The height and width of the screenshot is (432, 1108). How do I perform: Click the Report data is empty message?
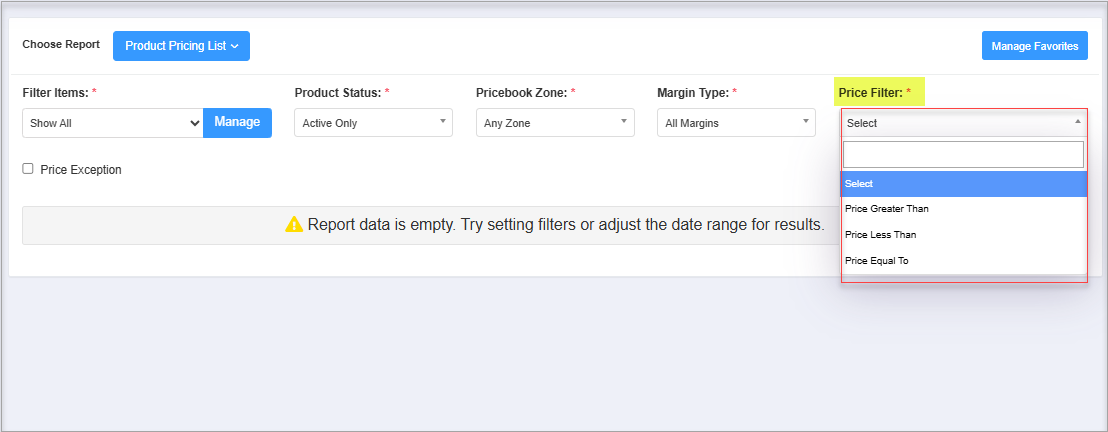[566, 226]
